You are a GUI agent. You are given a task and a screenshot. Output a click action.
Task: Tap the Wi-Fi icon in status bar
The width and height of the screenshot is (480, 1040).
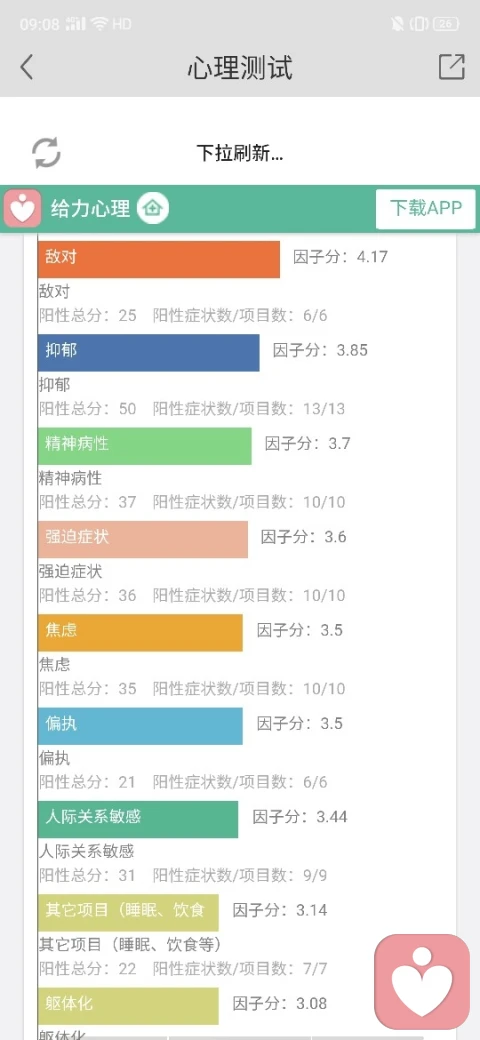click(x=99, y=24)
